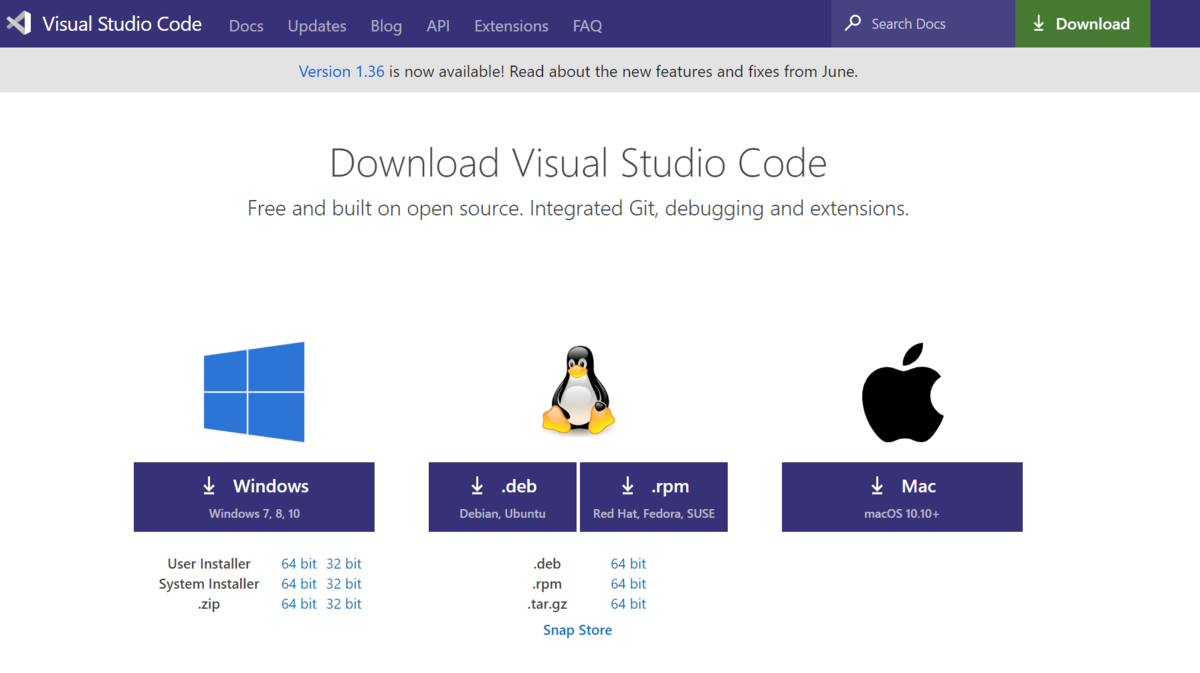Open the FAQ nav item
The image size is (1200, 673).
click(x=588, y=26)
